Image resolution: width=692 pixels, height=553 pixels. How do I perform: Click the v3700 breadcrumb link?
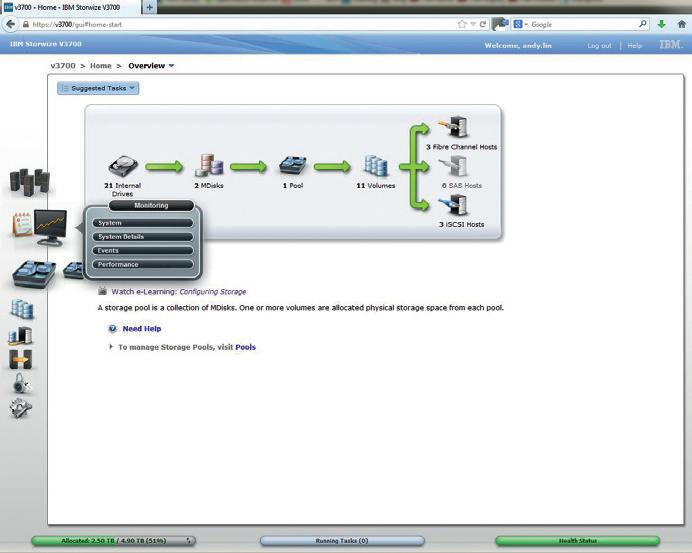tap(63, 66)
